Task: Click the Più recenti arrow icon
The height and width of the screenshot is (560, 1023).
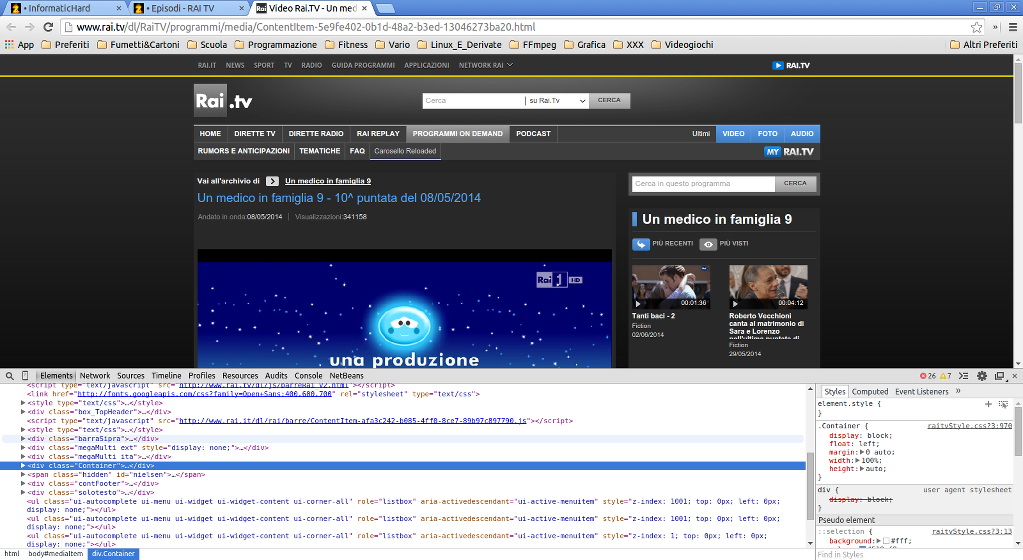Action: pos(641,244)
